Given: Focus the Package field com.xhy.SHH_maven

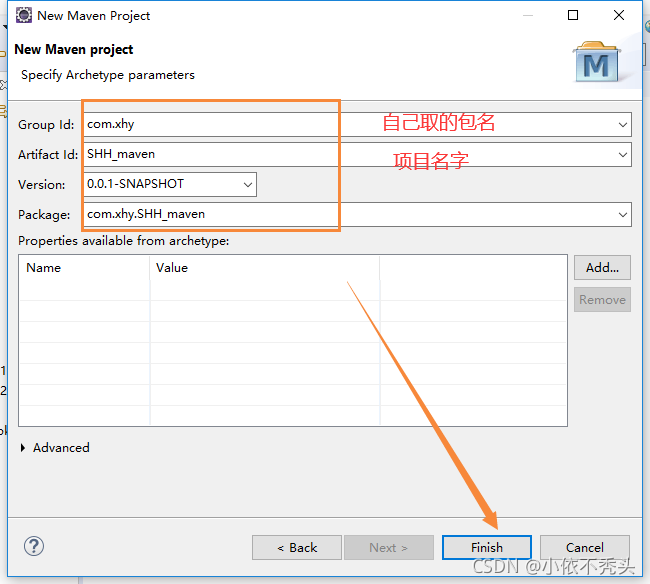Looking at the screenshot, I should coord(357,214).
